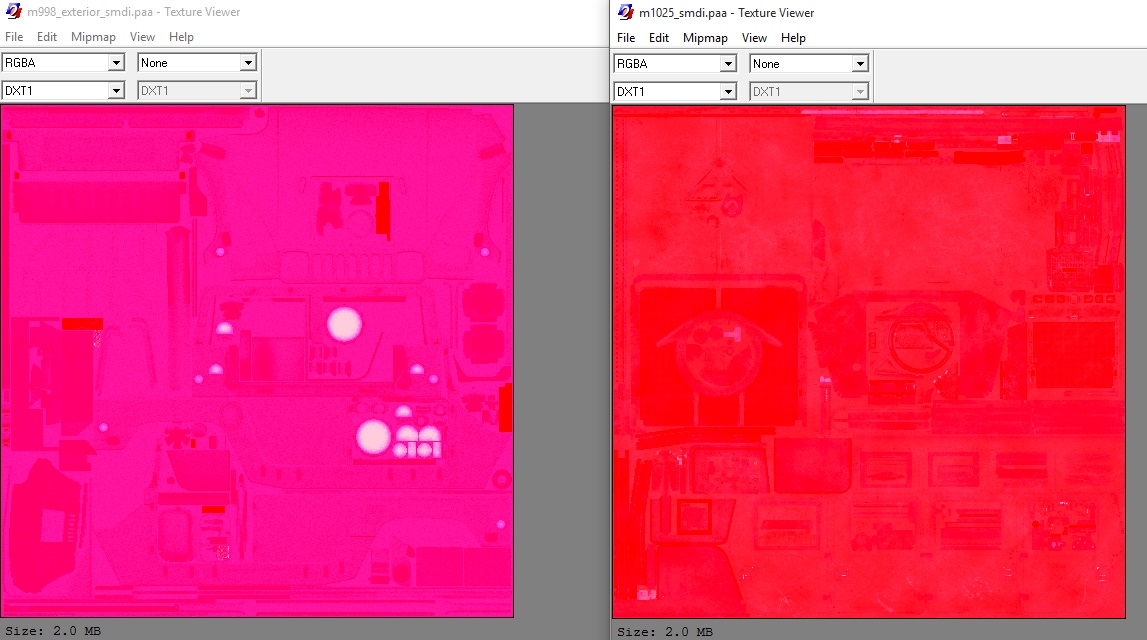Expand active DXT1 format dropdown in m998_exterior_smdi.paa window
The width and height of the screenshot is (1147, 640).
[x=116, y=91]
